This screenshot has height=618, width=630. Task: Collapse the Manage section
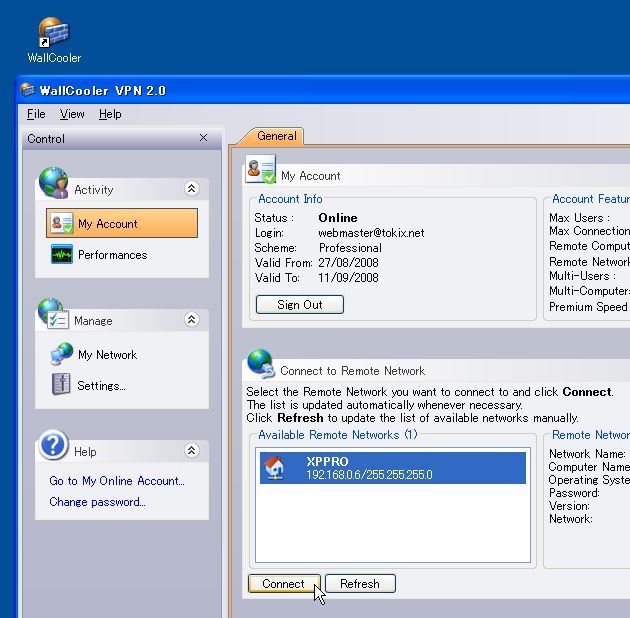click(192, 319)
